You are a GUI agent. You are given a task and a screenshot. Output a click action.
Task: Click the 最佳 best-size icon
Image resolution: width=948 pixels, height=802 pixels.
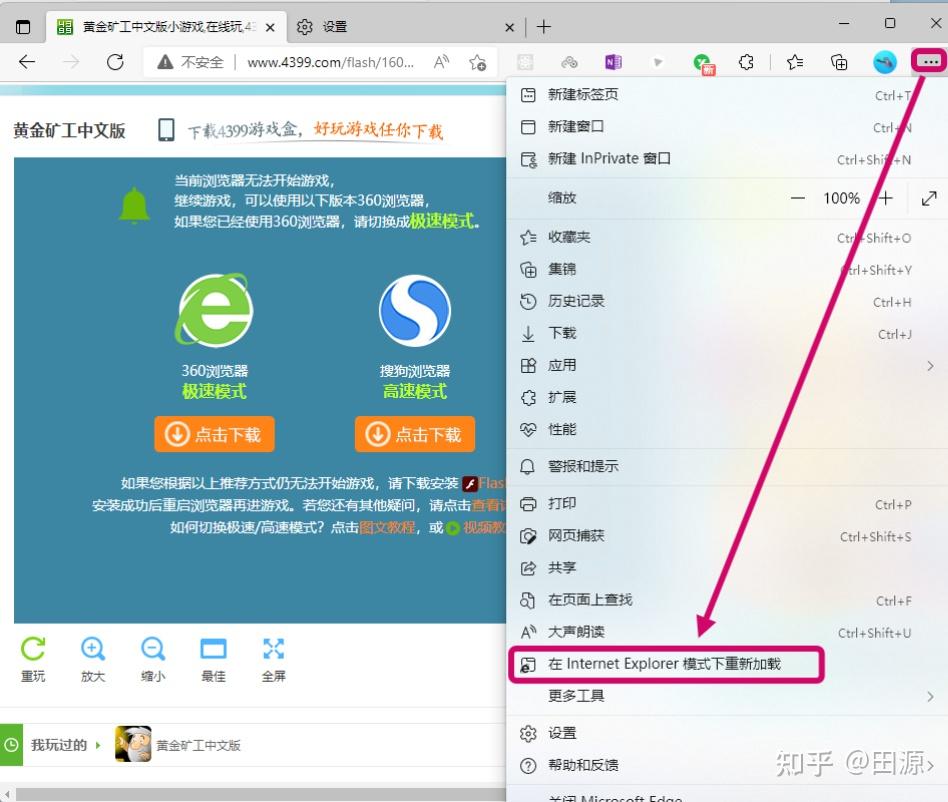[x=213, y=649]
